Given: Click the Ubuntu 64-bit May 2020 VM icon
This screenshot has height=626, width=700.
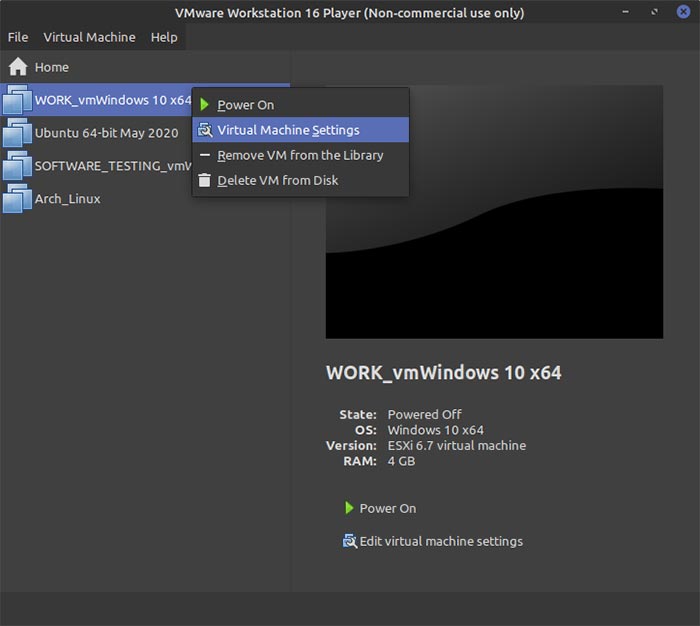Looking at the screenshot, I should pos(17,133).
